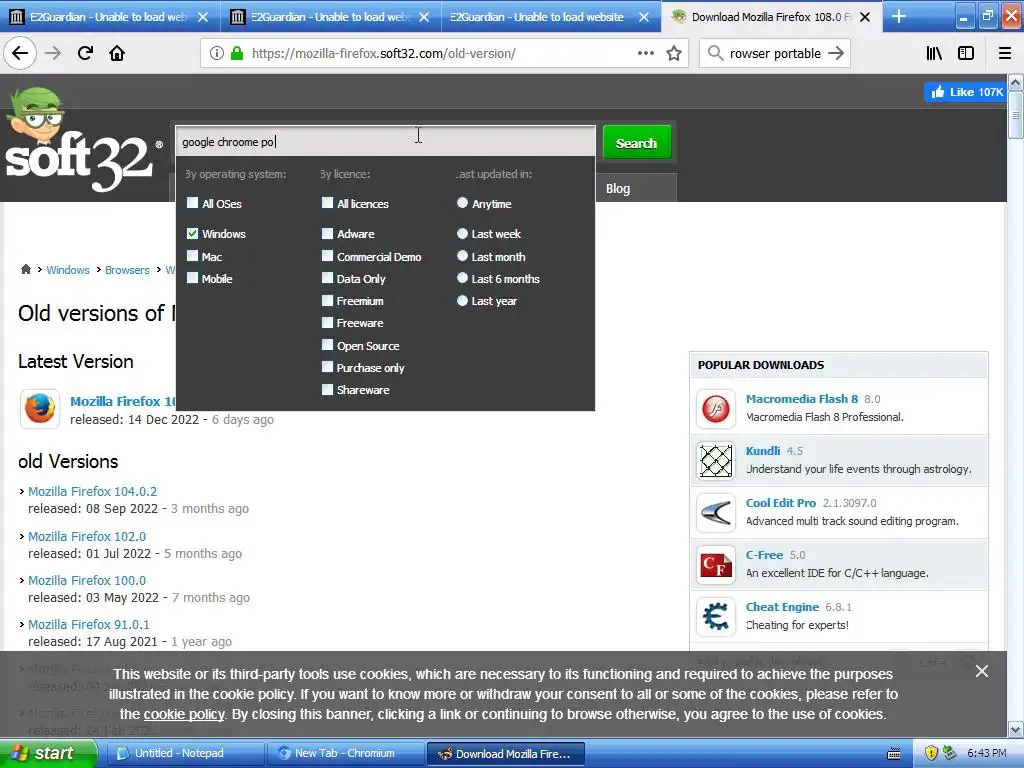Click the green Search button
Image resolution: width=1024 pixels, height=768 pixels.
point(636,142)
